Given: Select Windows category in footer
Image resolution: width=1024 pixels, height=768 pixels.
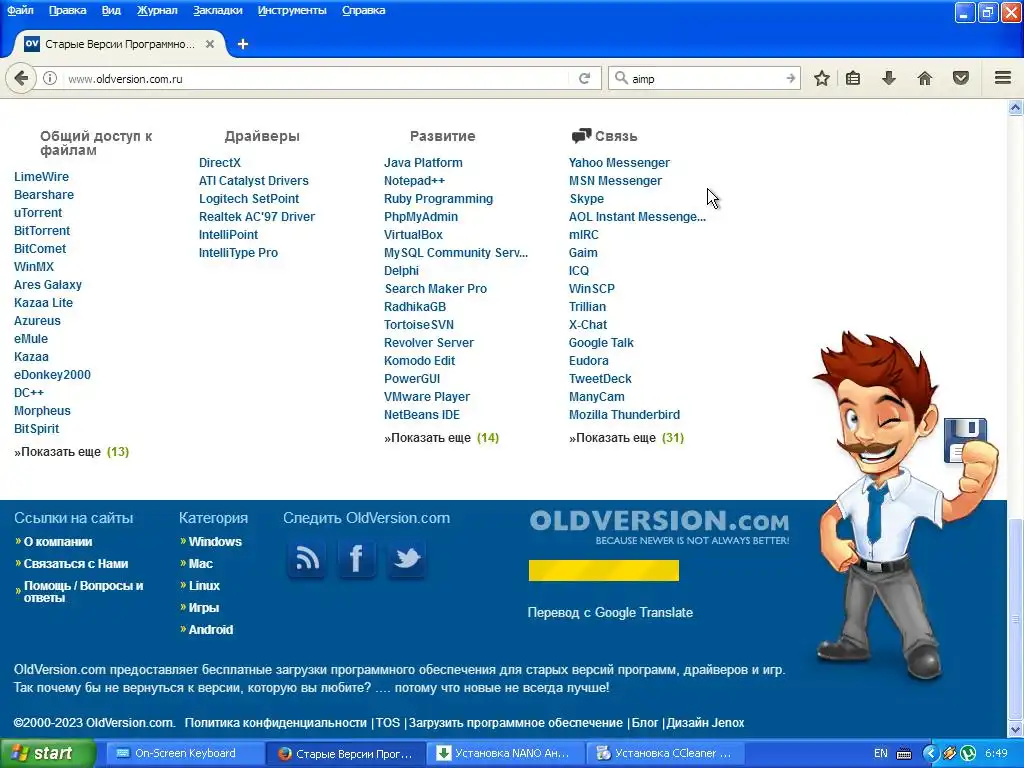Looking at the screenshot, I should (215, 541).
